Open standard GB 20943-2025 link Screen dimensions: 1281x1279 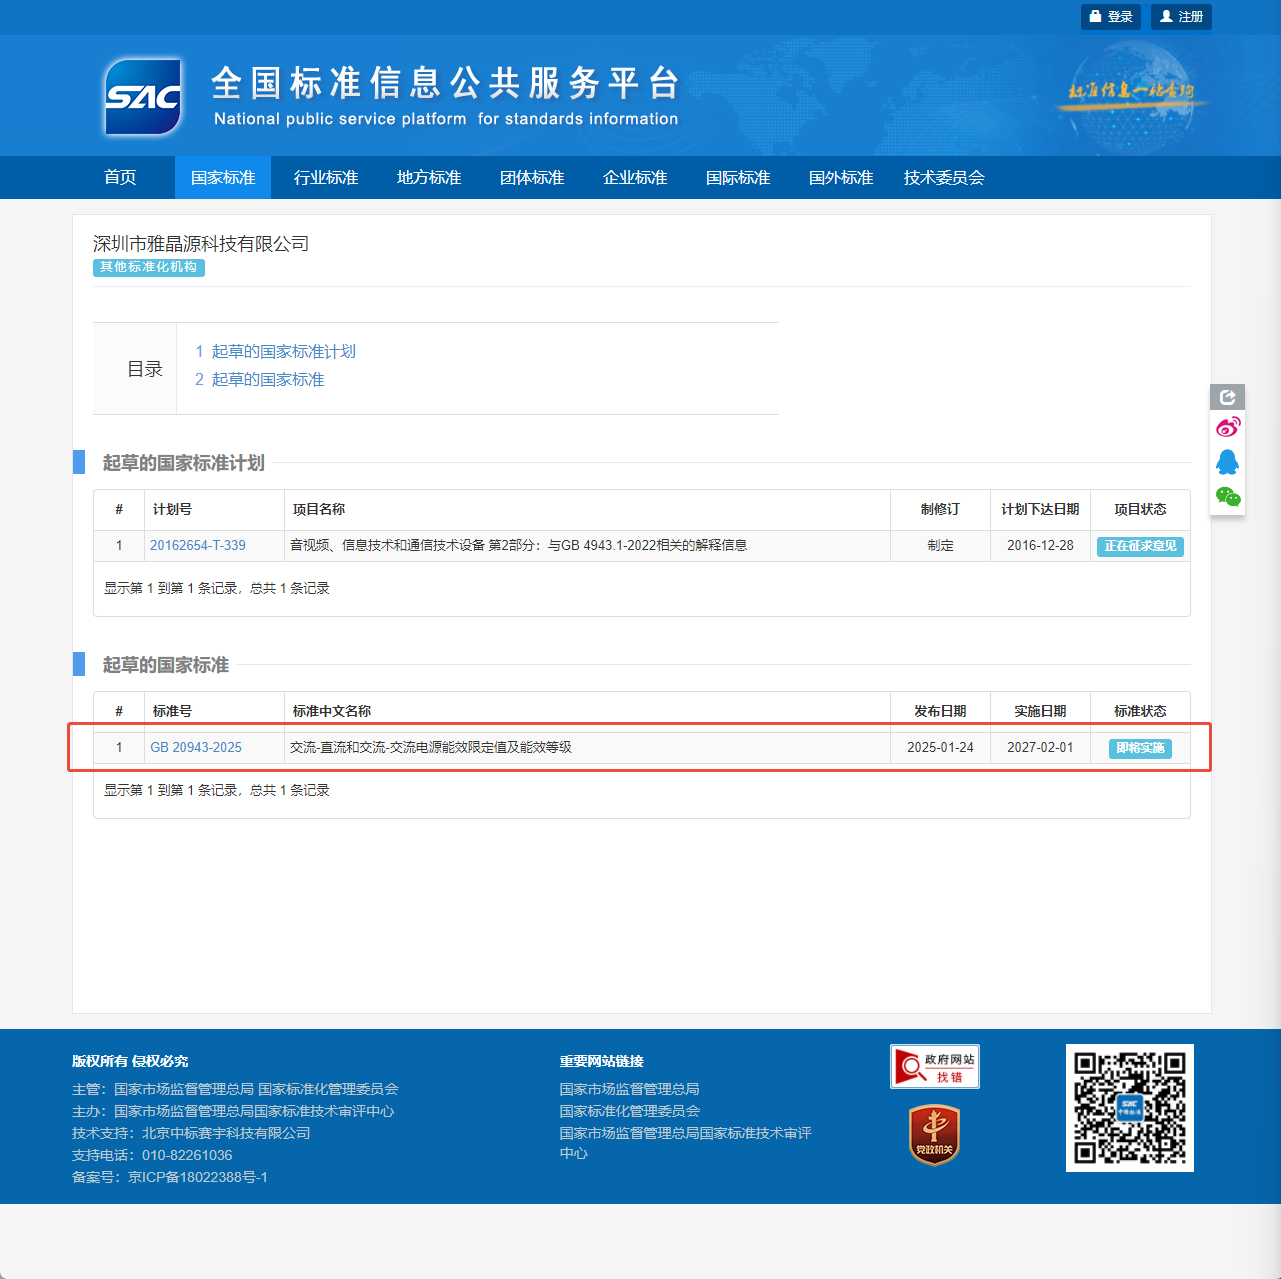point(196,748)
